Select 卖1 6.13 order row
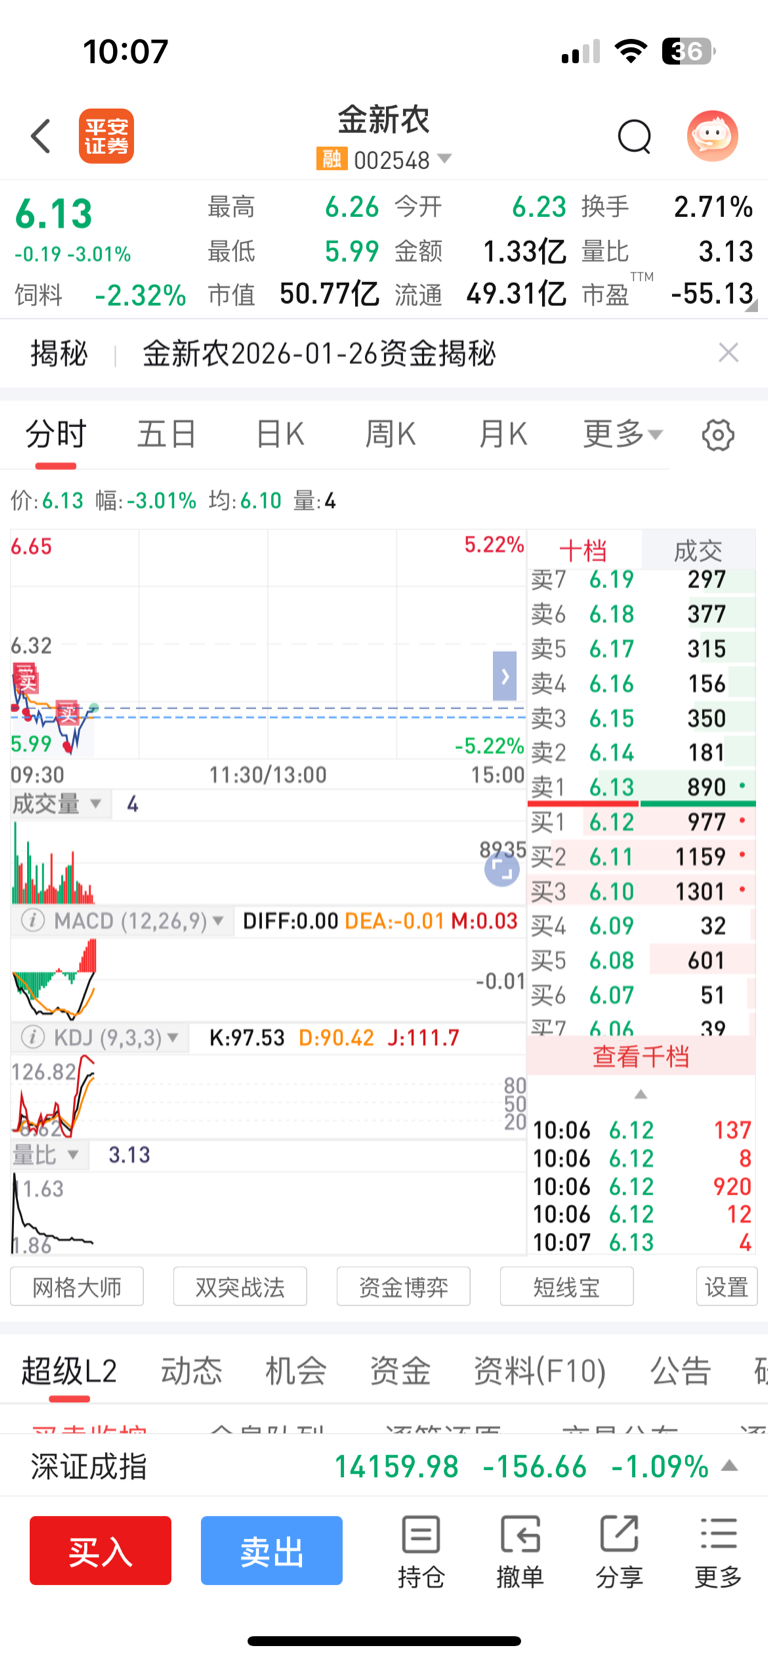The image size is (768, 1663). 641,787
